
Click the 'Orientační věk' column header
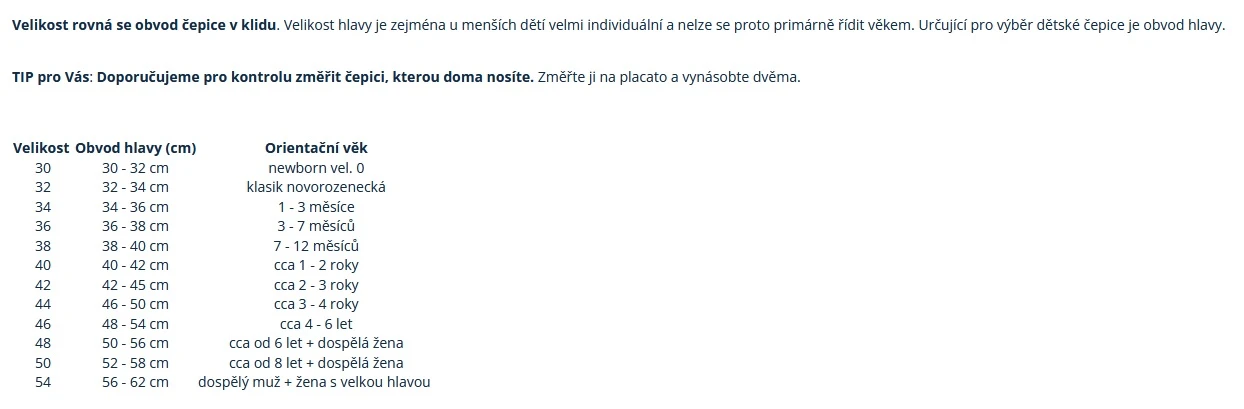(x=316, y=148)
